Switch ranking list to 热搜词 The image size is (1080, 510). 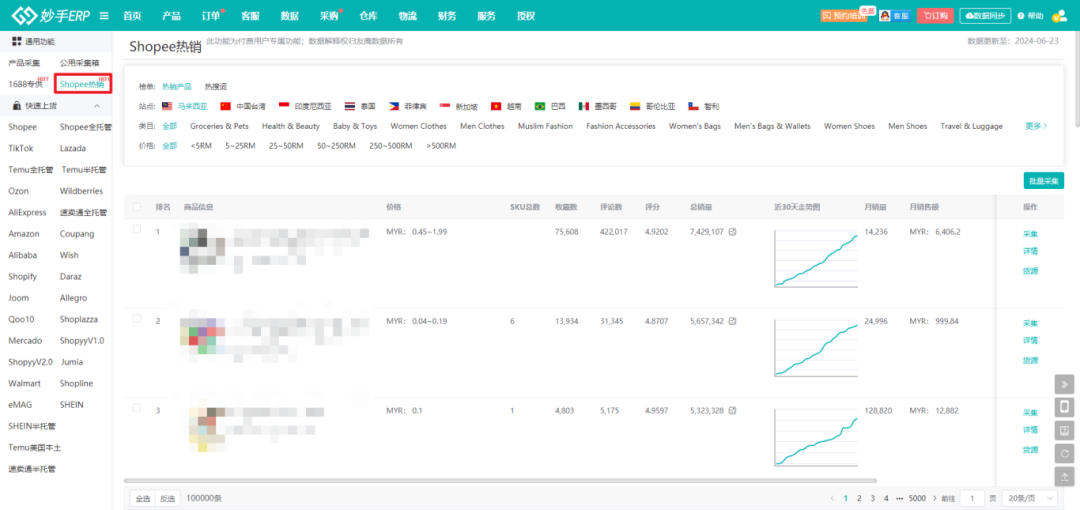(216, 87)
